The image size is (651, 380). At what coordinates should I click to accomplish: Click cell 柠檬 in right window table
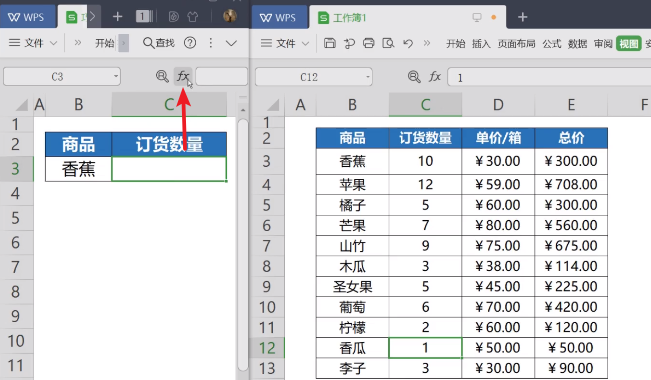tap(352, 327)
